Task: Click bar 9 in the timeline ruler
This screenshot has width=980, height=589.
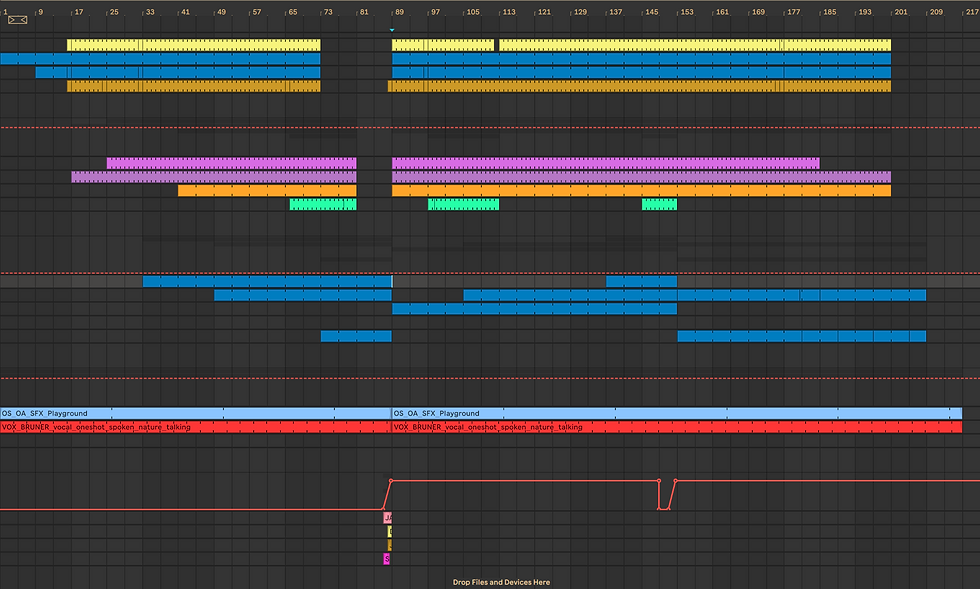Action: (x=41, y=12)
